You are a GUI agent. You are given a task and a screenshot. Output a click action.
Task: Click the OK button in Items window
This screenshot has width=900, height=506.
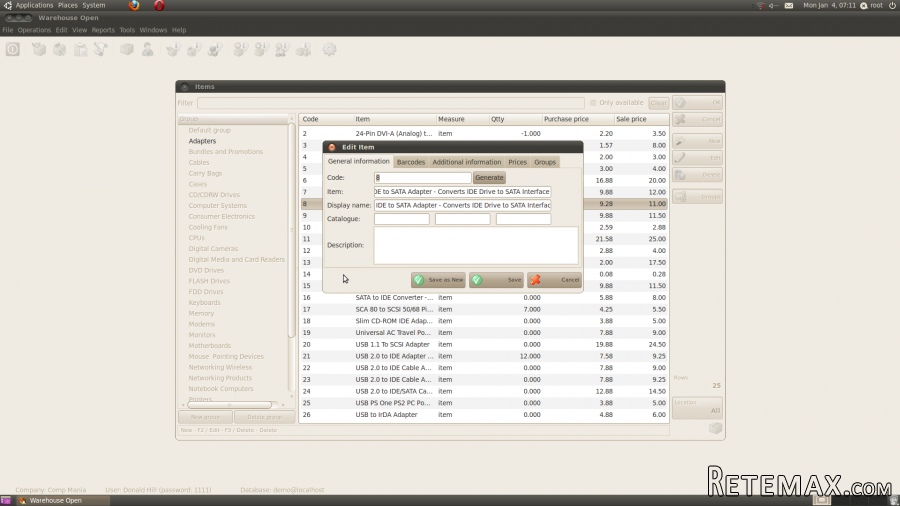coord(697,103)
